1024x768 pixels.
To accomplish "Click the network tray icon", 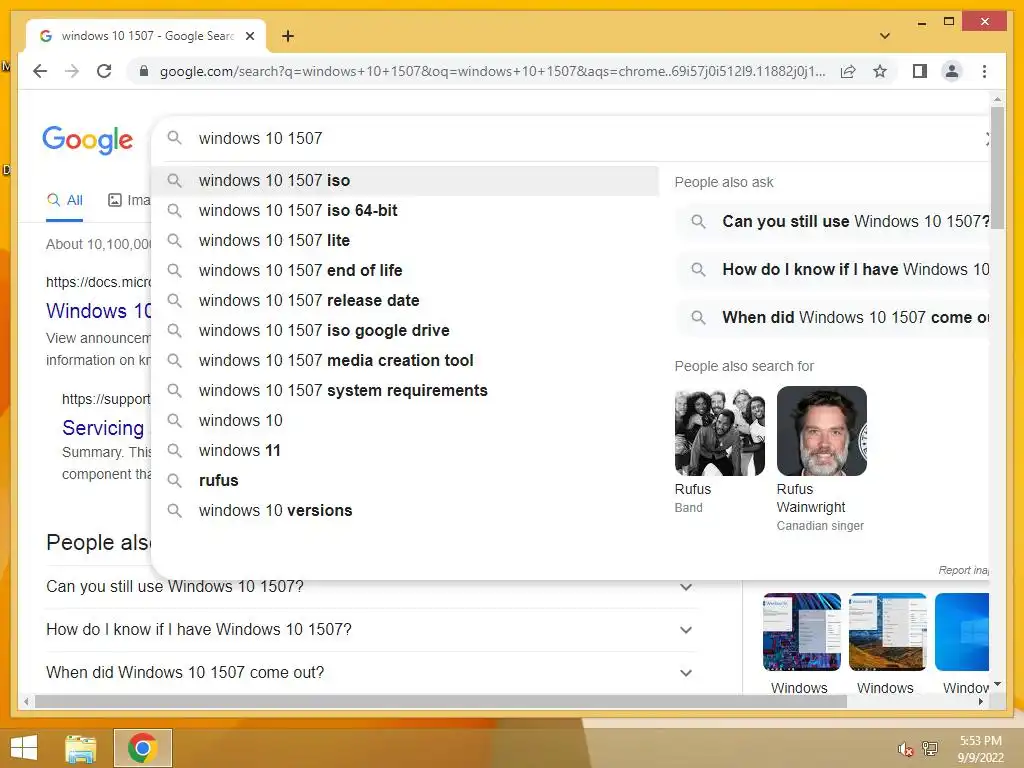I will tap(930, 749).
